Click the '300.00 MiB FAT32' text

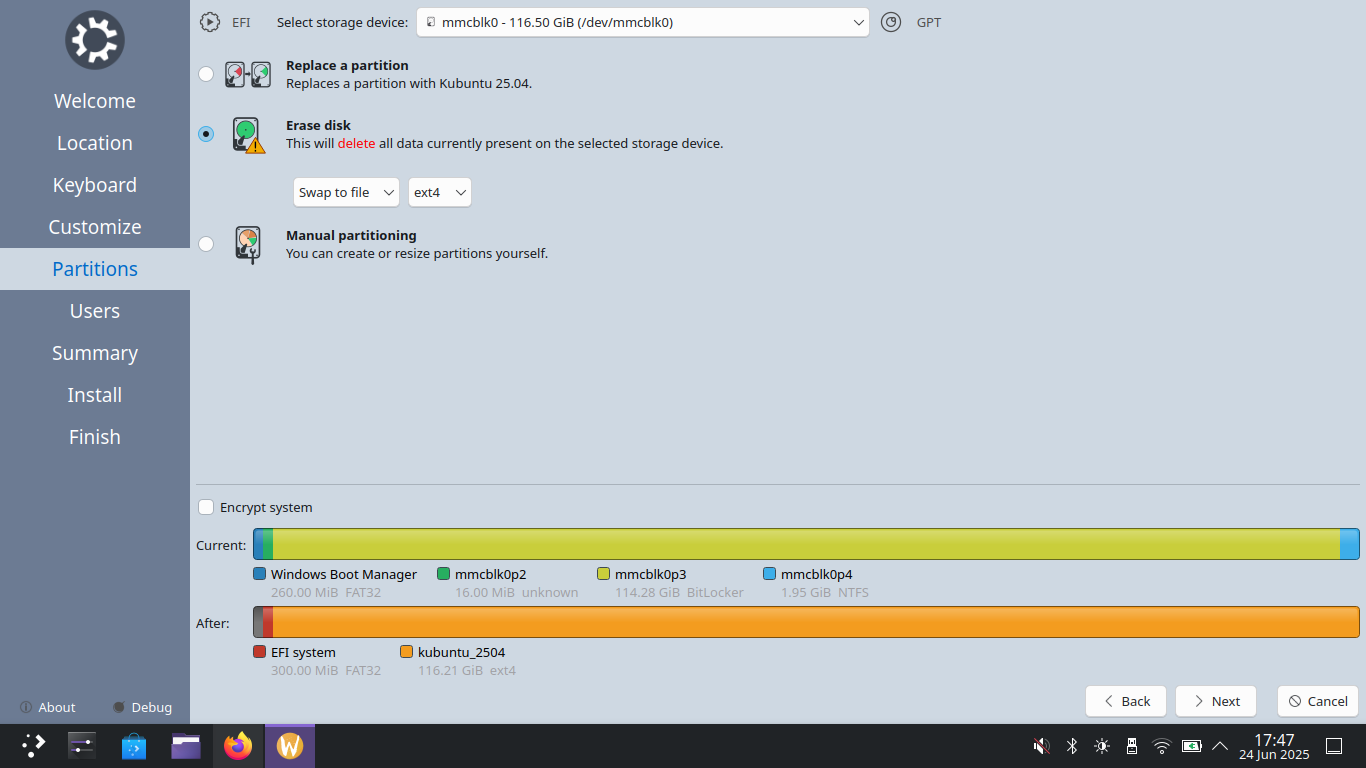coord(326,670)
